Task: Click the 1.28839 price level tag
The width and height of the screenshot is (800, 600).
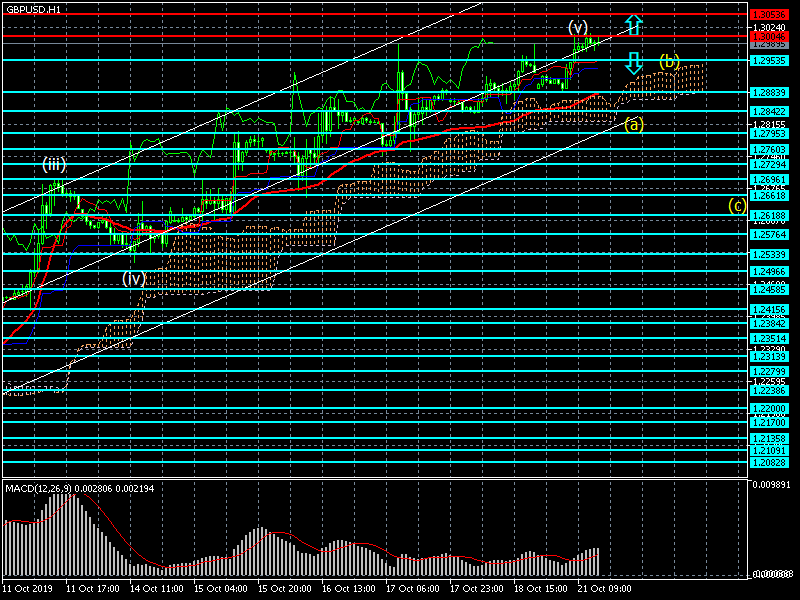Action: pos(770,93)
